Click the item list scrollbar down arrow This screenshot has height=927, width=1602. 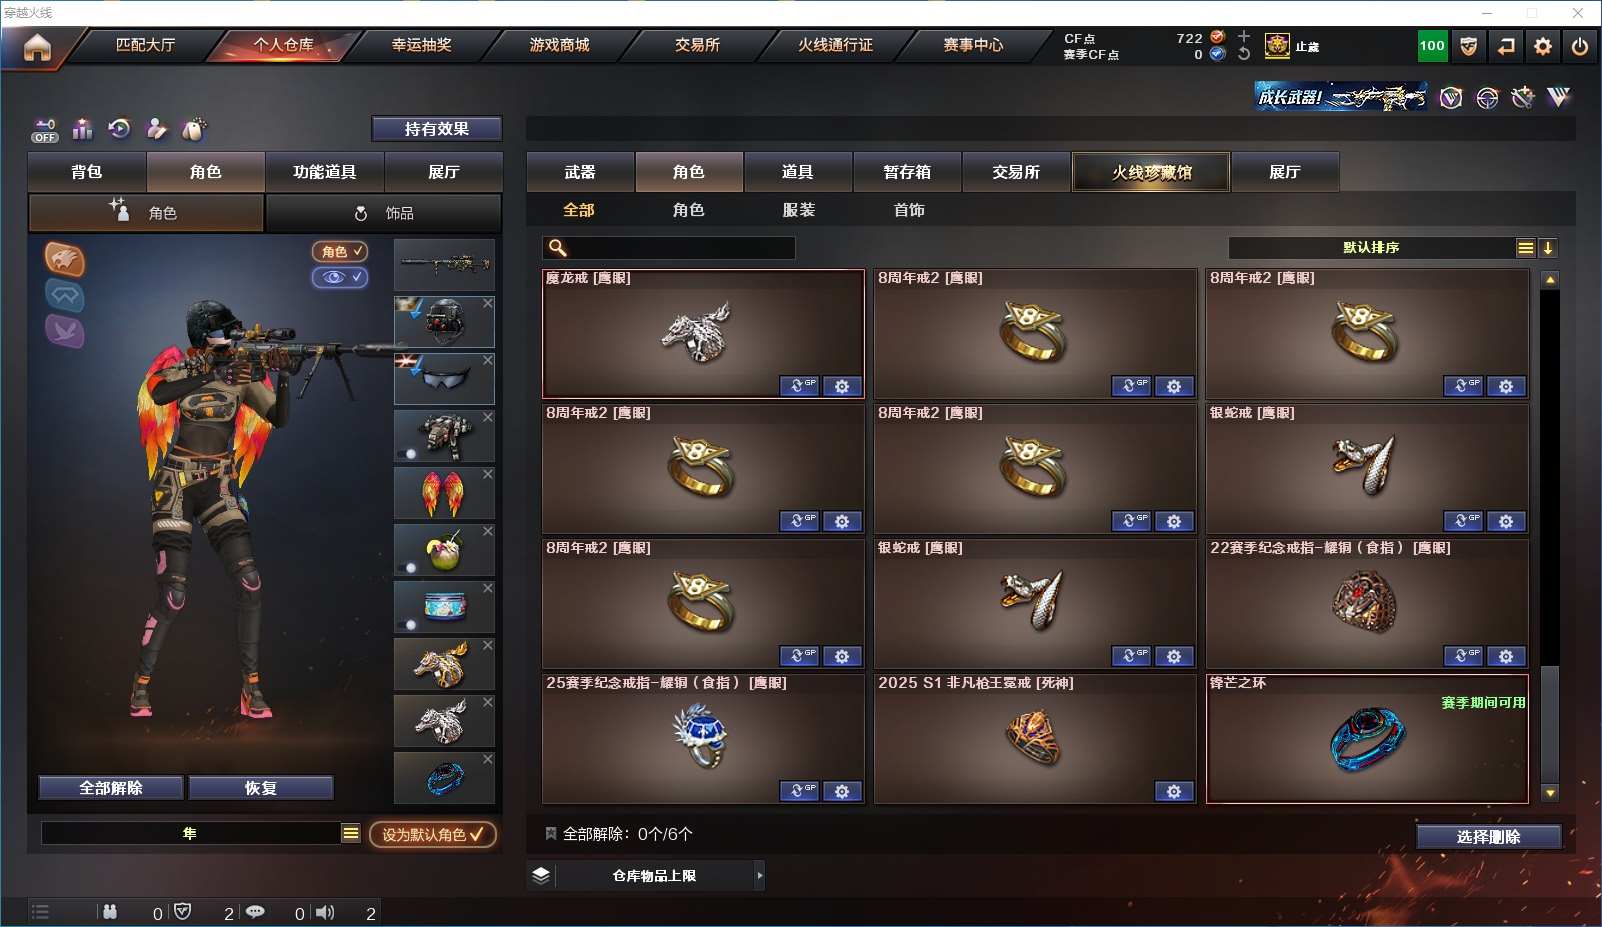point(1550,793)
